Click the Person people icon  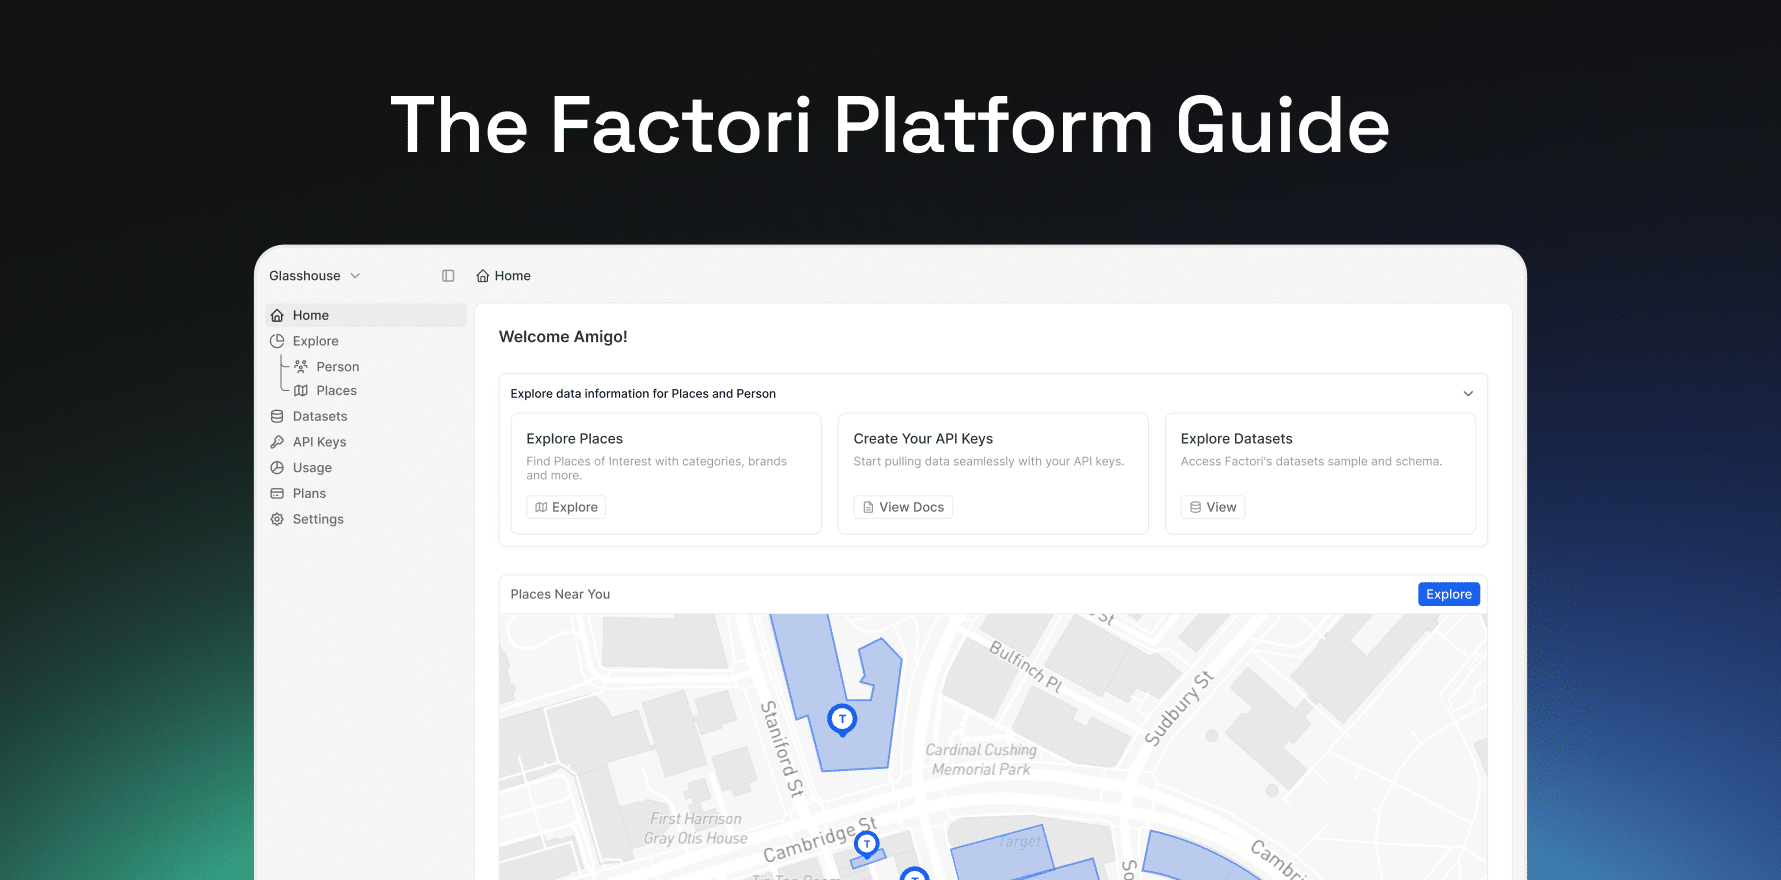tap(301, 367)
